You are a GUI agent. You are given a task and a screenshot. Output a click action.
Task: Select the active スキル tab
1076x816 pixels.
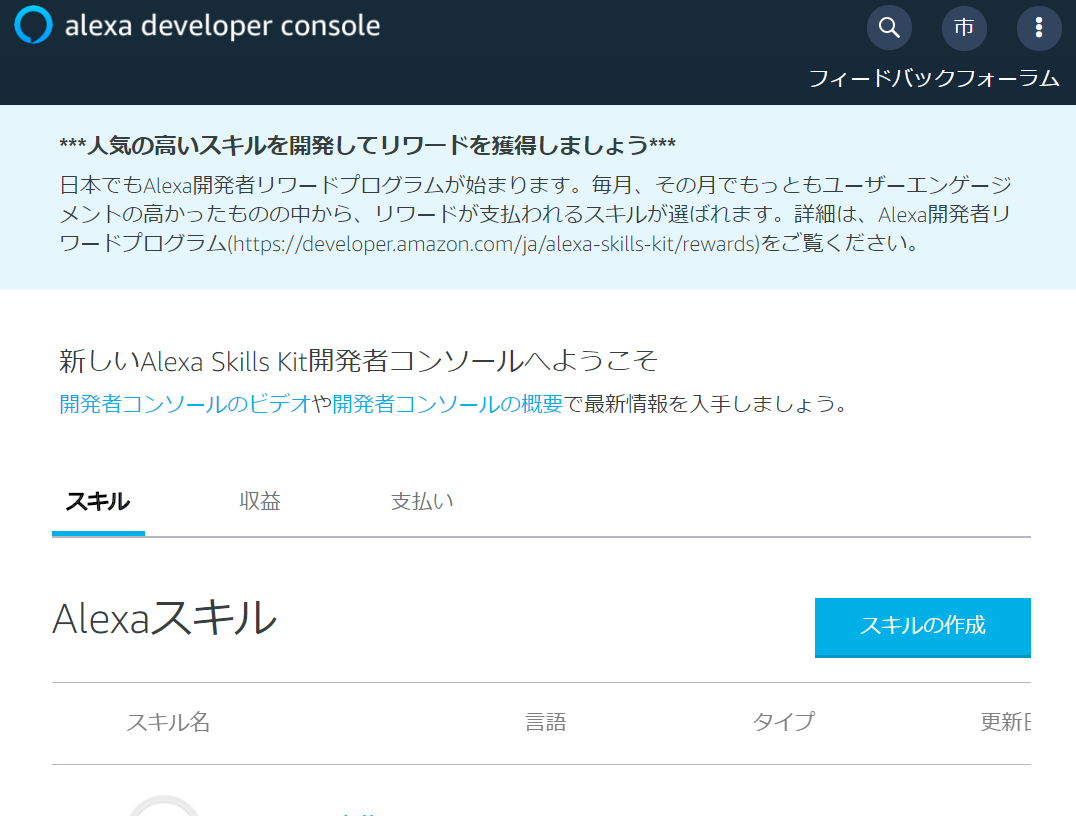(x=98, y=502)
